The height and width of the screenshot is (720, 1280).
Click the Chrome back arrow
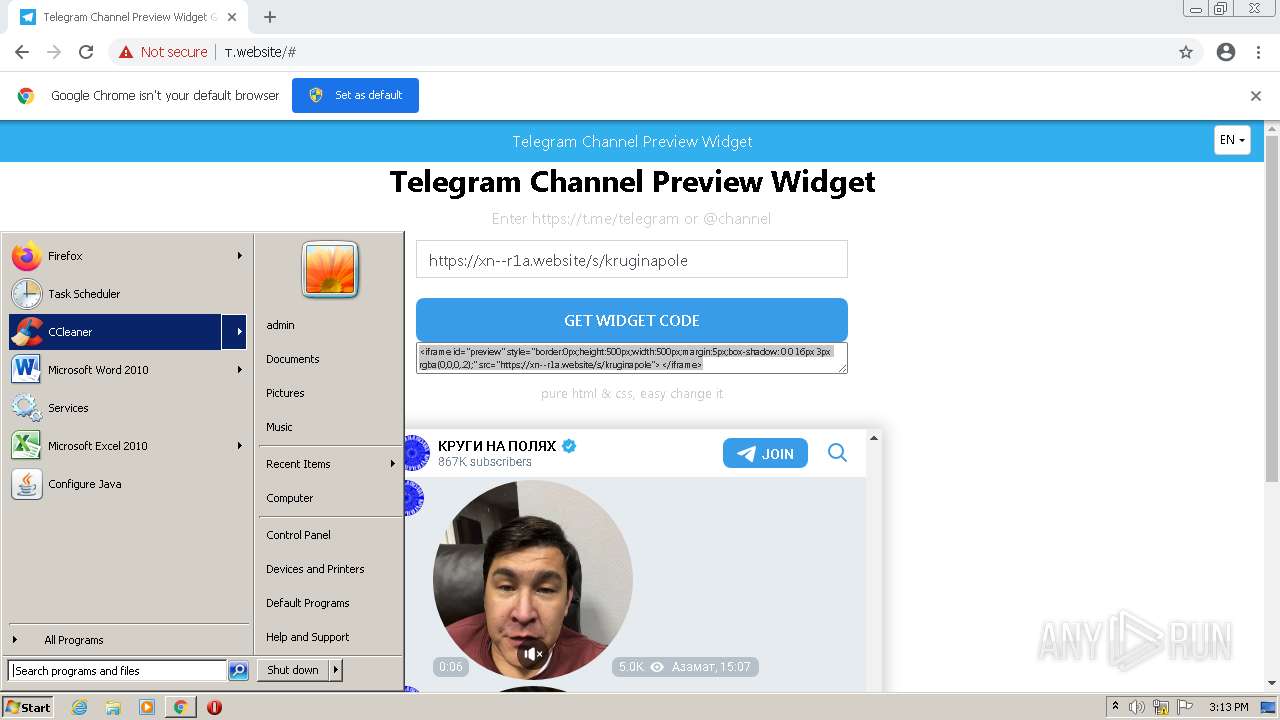pyautogui.click(x=22, y=52)
